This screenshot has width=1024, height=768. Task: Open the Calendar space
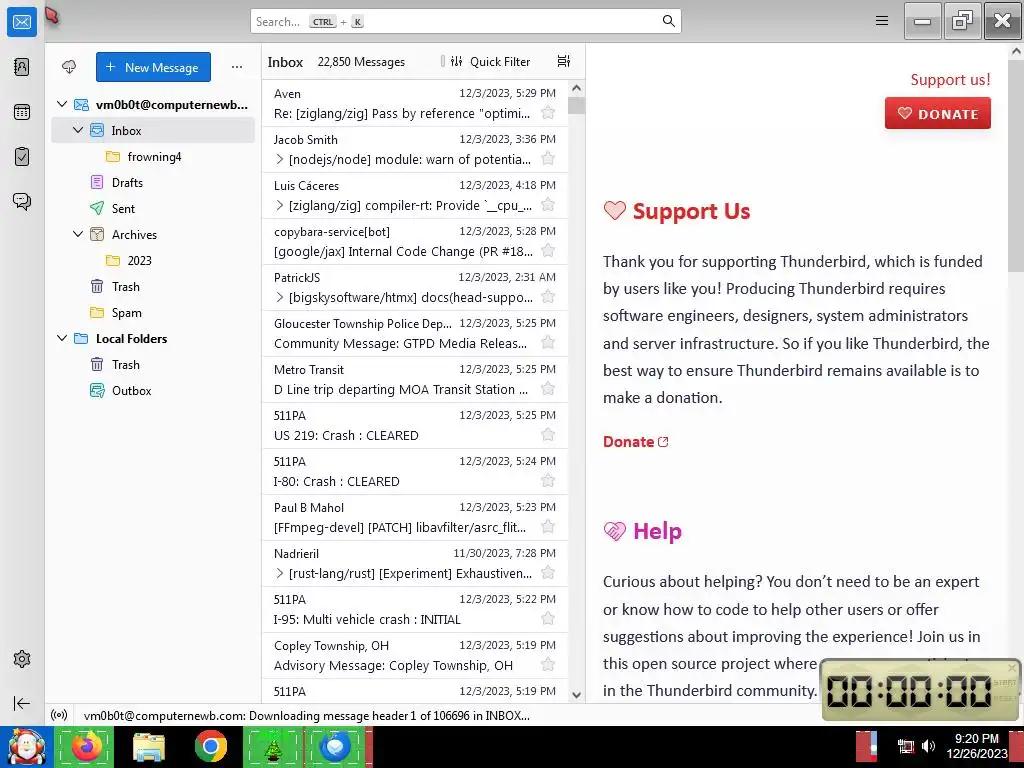(22, 112)
